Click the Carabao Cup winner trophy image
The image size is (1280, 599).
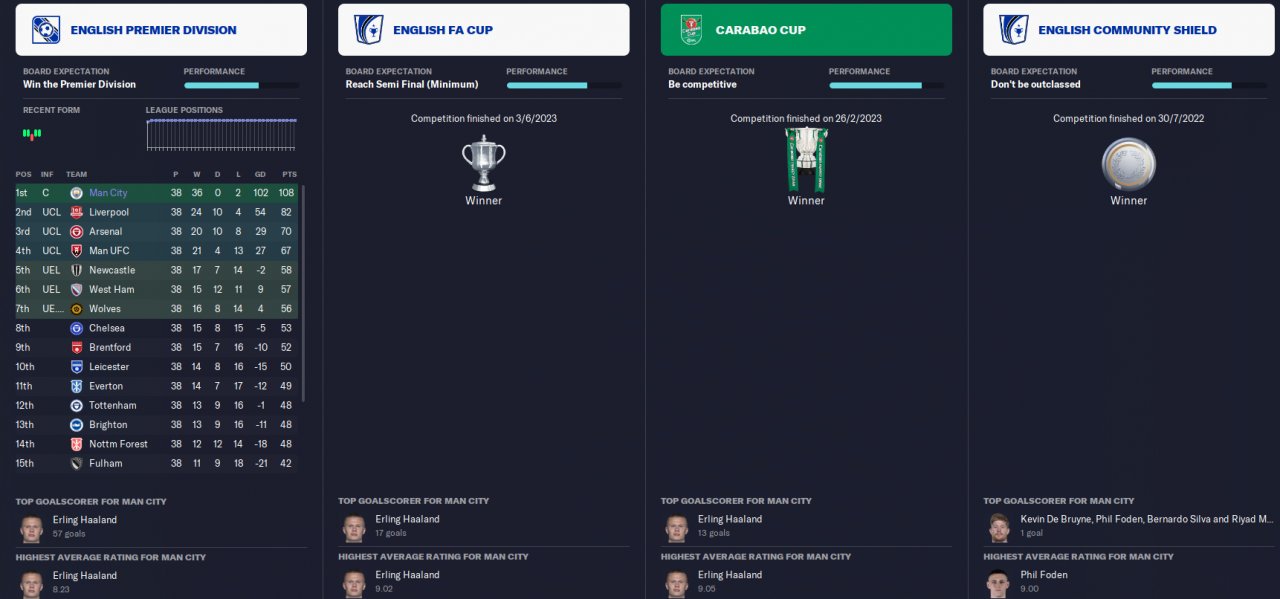point(806,159)
